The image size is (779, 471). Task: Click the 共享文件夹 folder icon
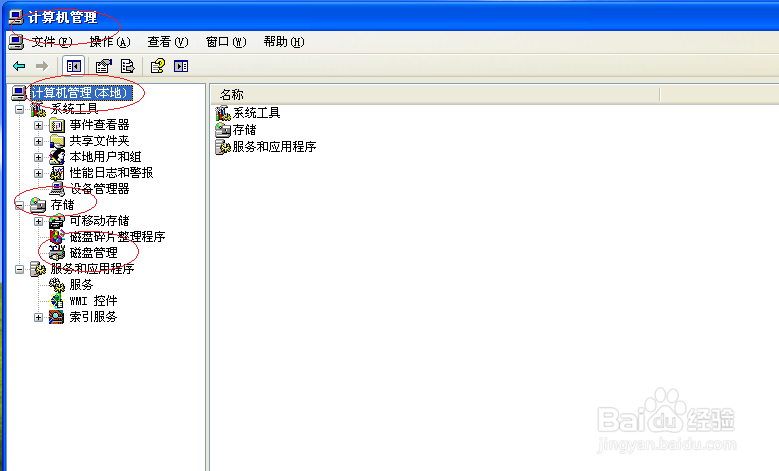[x=57, y=141]
